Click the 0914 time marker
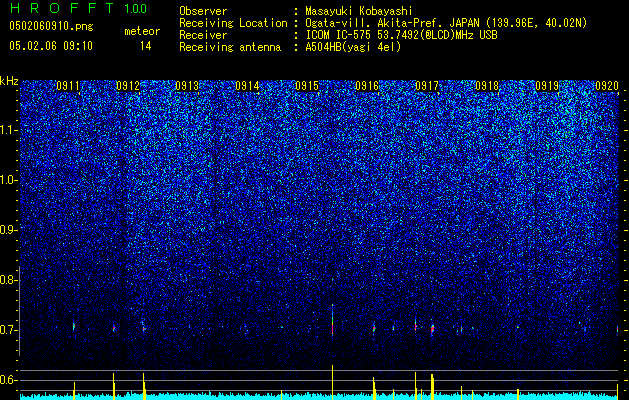Image resolution: width=629 pixels, height=400 pixels. 248,86
